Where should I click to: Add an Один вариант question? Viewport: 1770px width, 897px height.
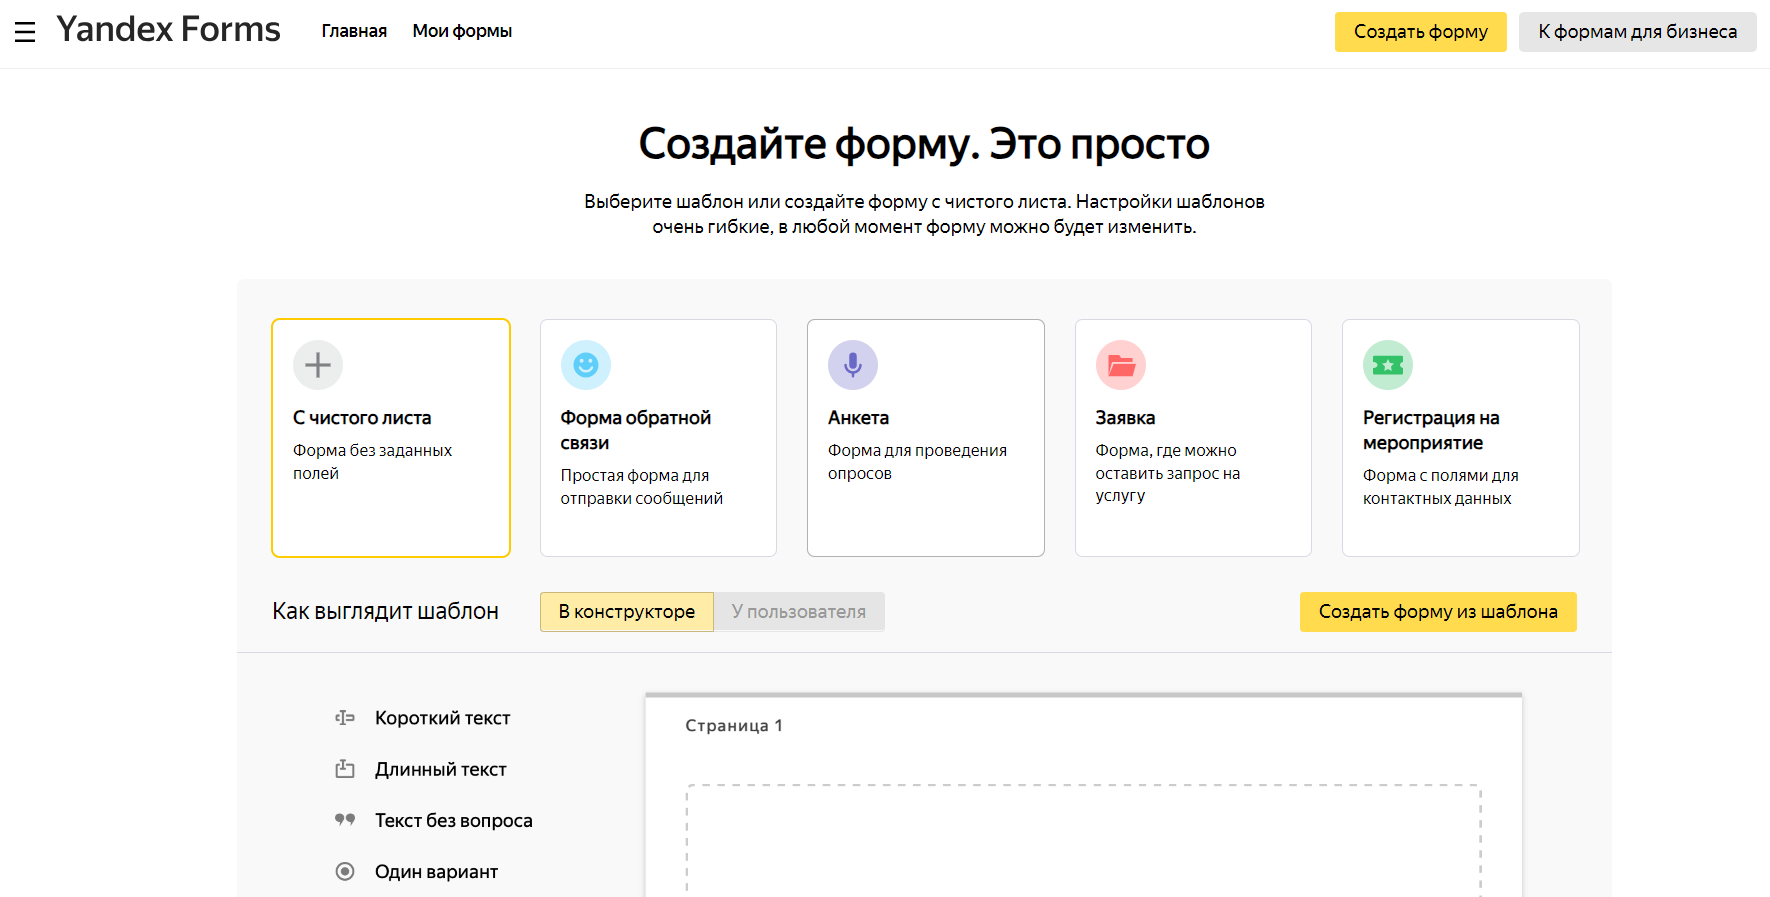pos(436,871)
